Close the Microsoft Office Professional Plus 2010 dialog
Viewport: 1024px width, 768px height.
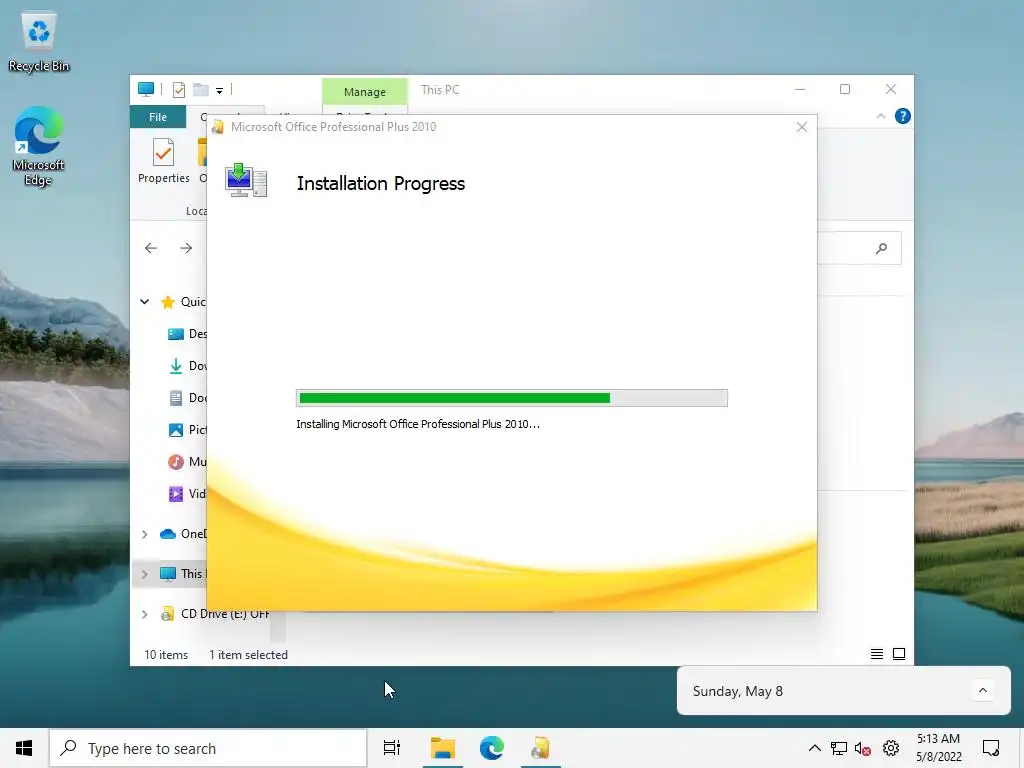(x=801, y=127)
